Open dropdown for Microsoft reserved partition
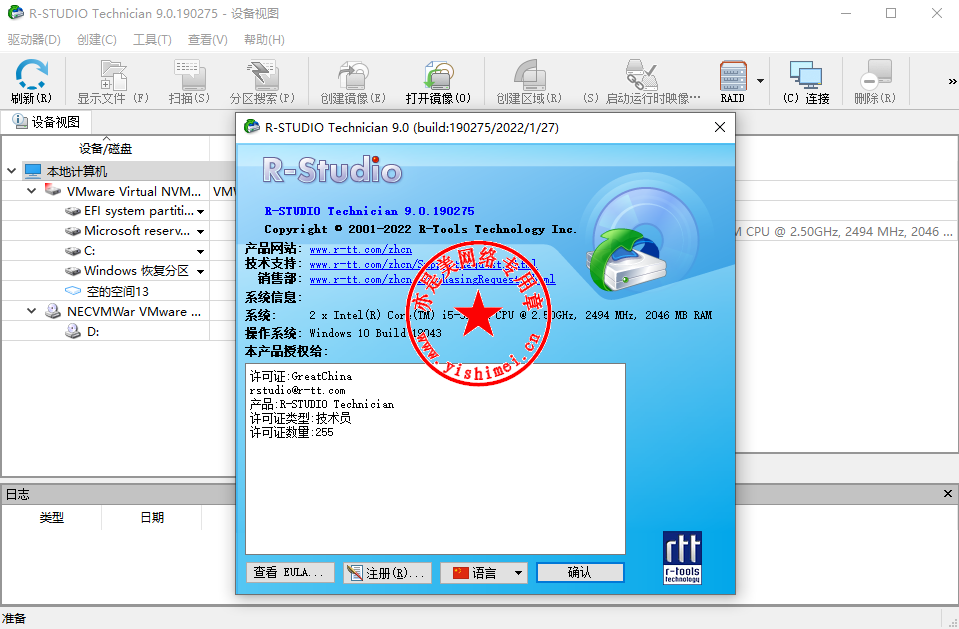959x629 pixels. [x=201, y=232]
